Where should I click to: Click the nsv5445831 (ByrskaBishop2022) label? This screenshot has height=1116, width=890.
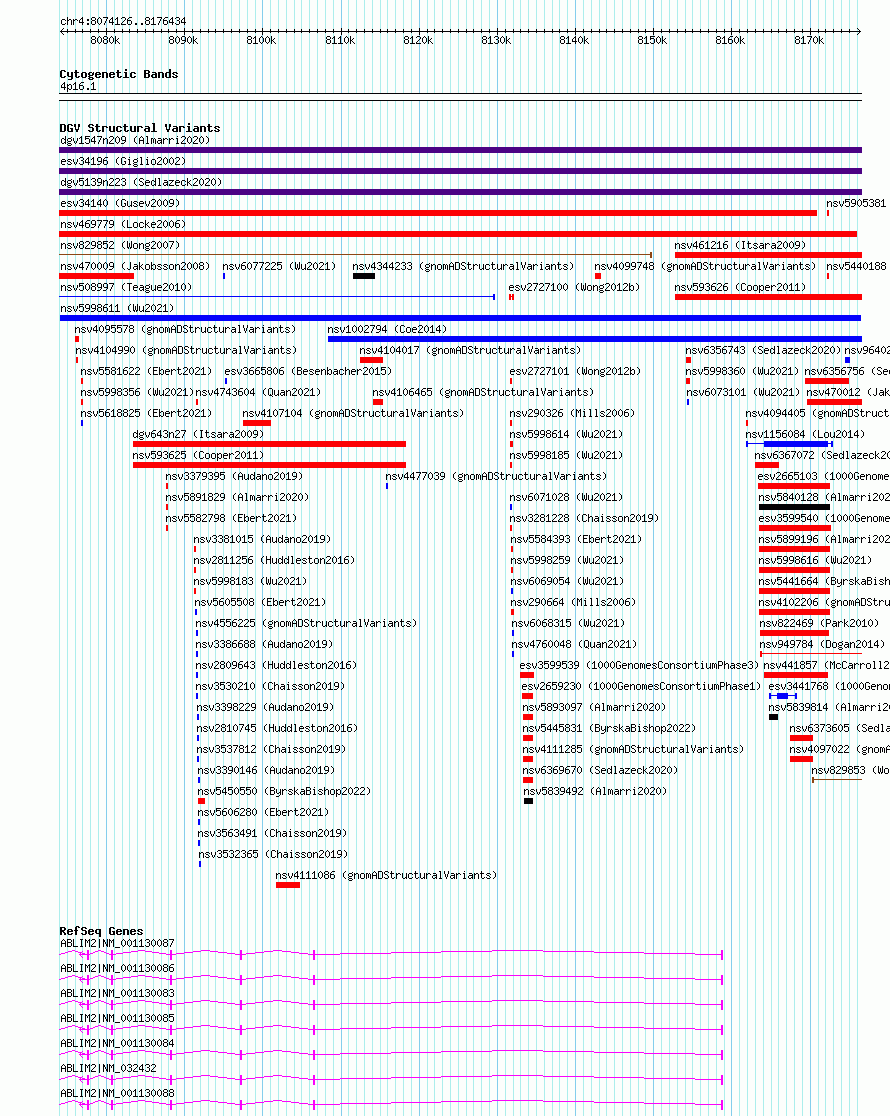pos(609,728)
